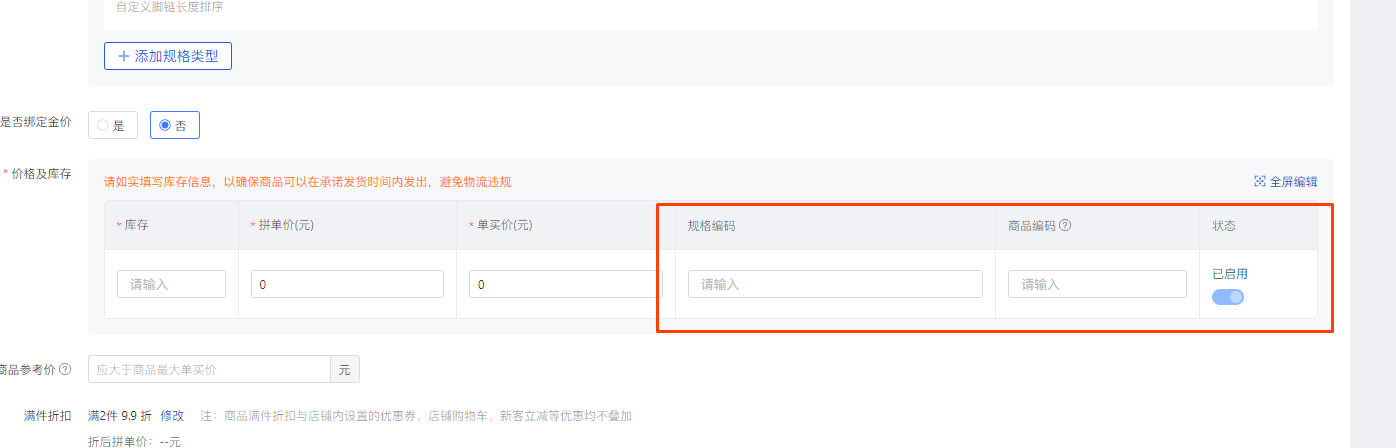Click the 库存 column header

pyautogui.click(x=137, y=225)
